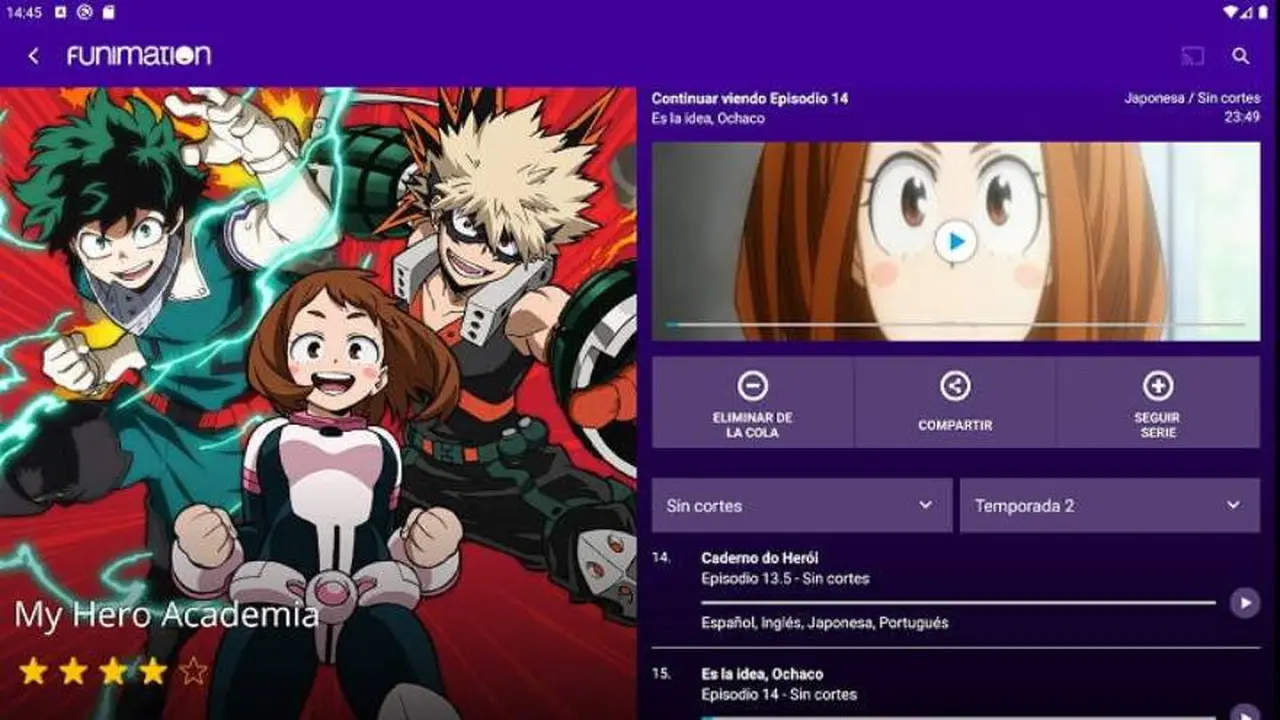
Task: Open the Cast screen icon
Action: (x=1193, y=56)
